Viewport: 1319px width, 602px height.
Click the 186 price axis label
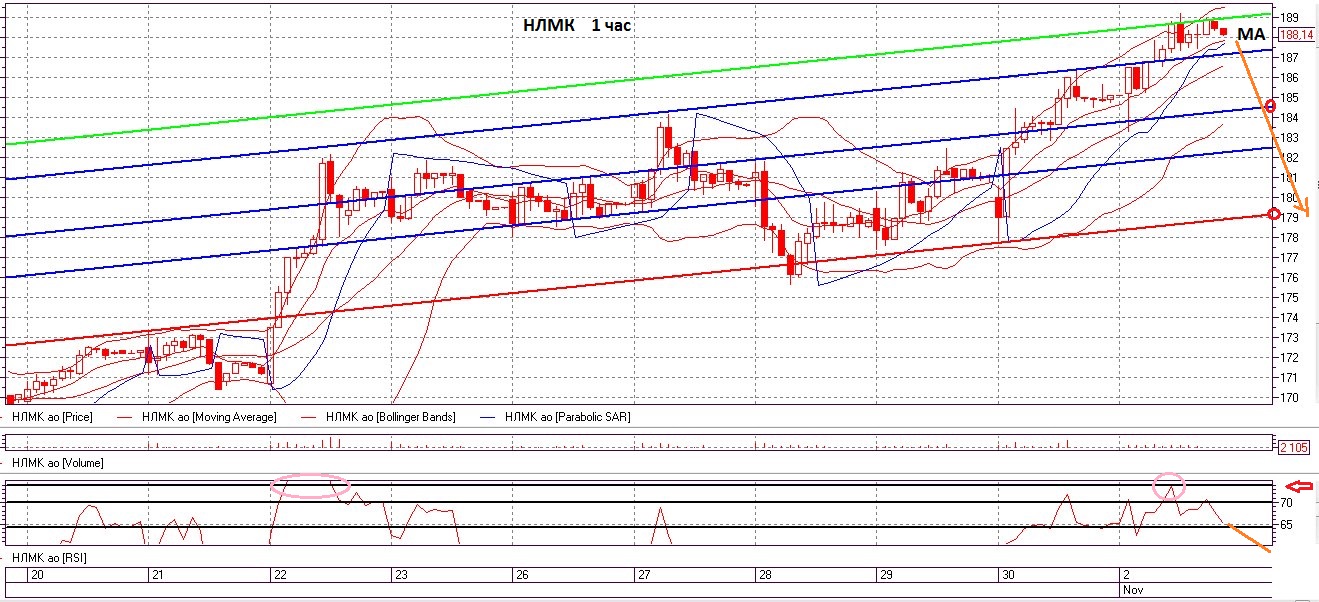click(x=1289, y=78)
